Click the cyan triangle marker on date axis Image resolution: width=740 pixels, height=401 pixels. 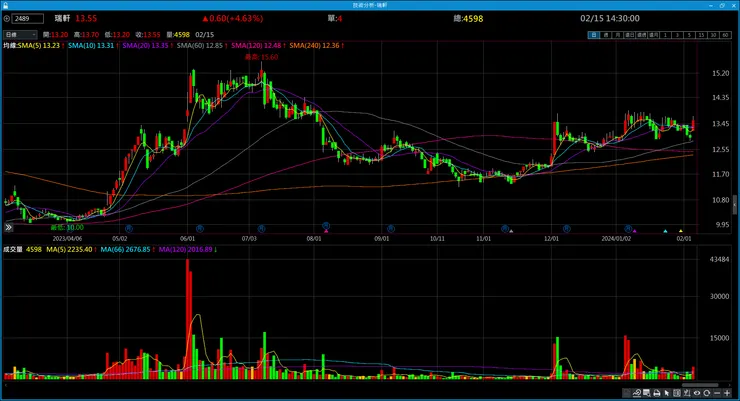665,231
